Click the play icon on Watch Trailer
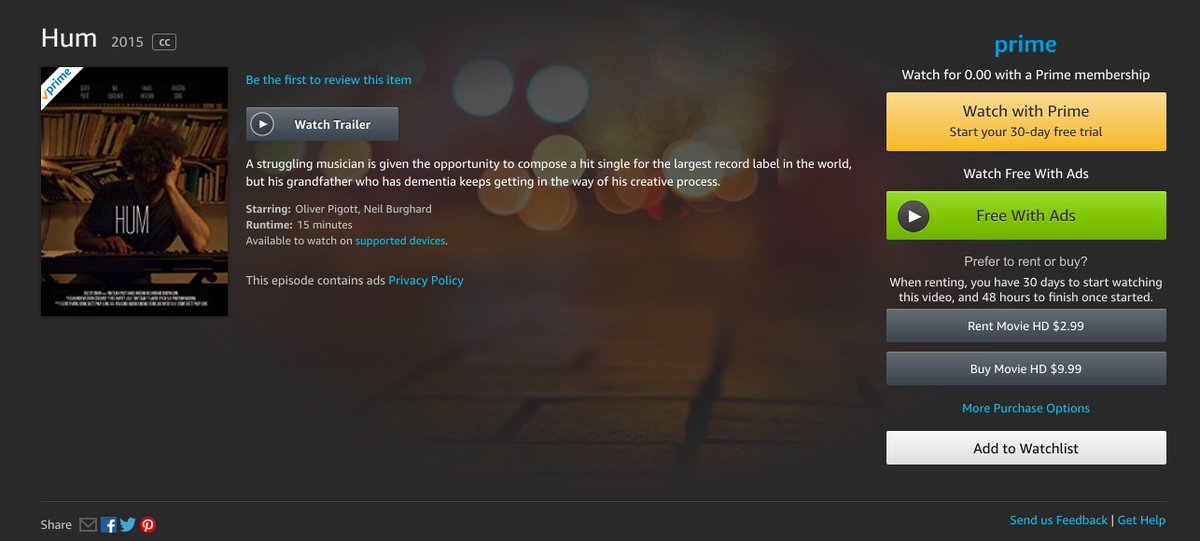This screenshot has height=541, width=1200. (x=262, y=124)
